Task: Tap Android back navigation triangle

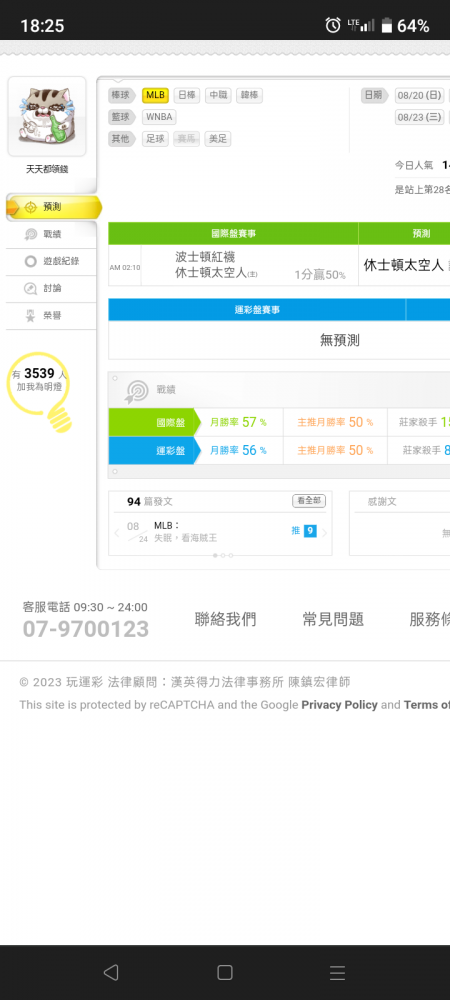Action: 111,972
